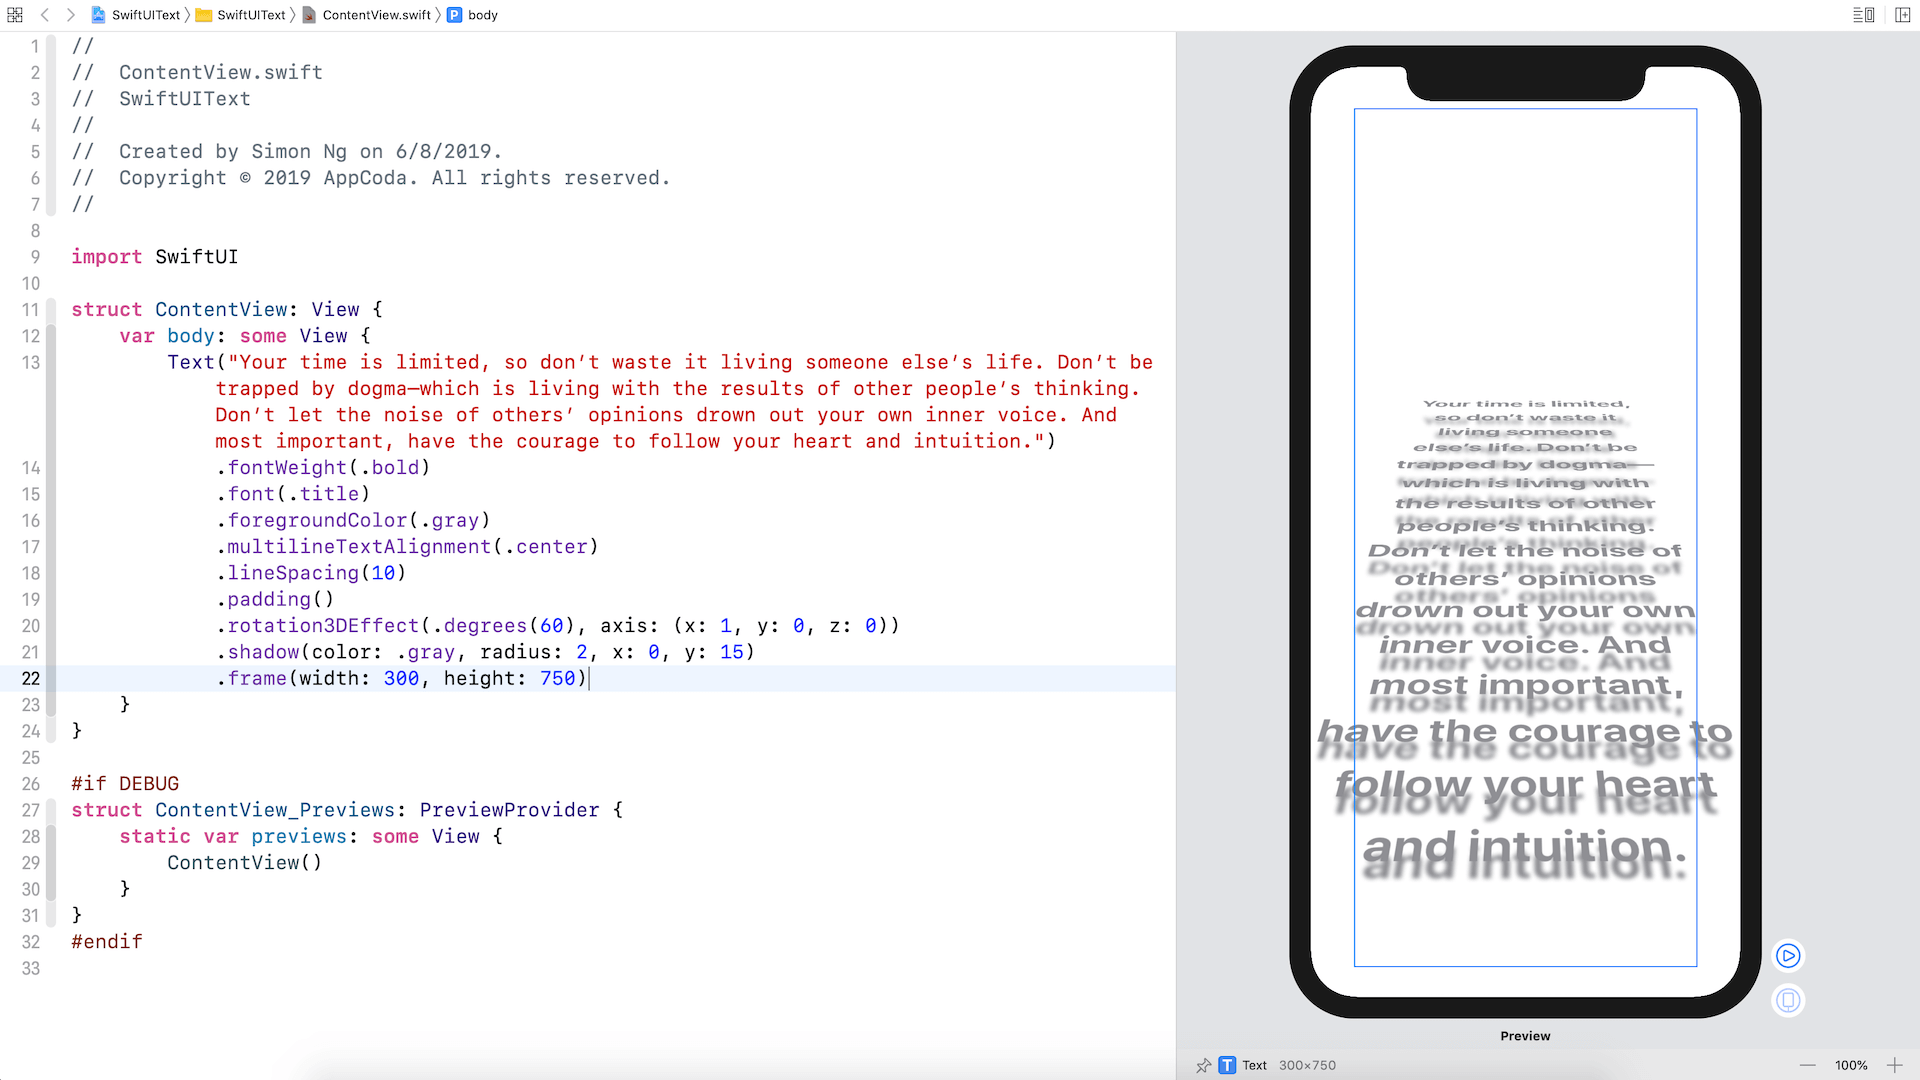Screen dimensions: 1920x1080
Task: Click the Add Editor plus icon
Action: click(x=1904, y=15)
